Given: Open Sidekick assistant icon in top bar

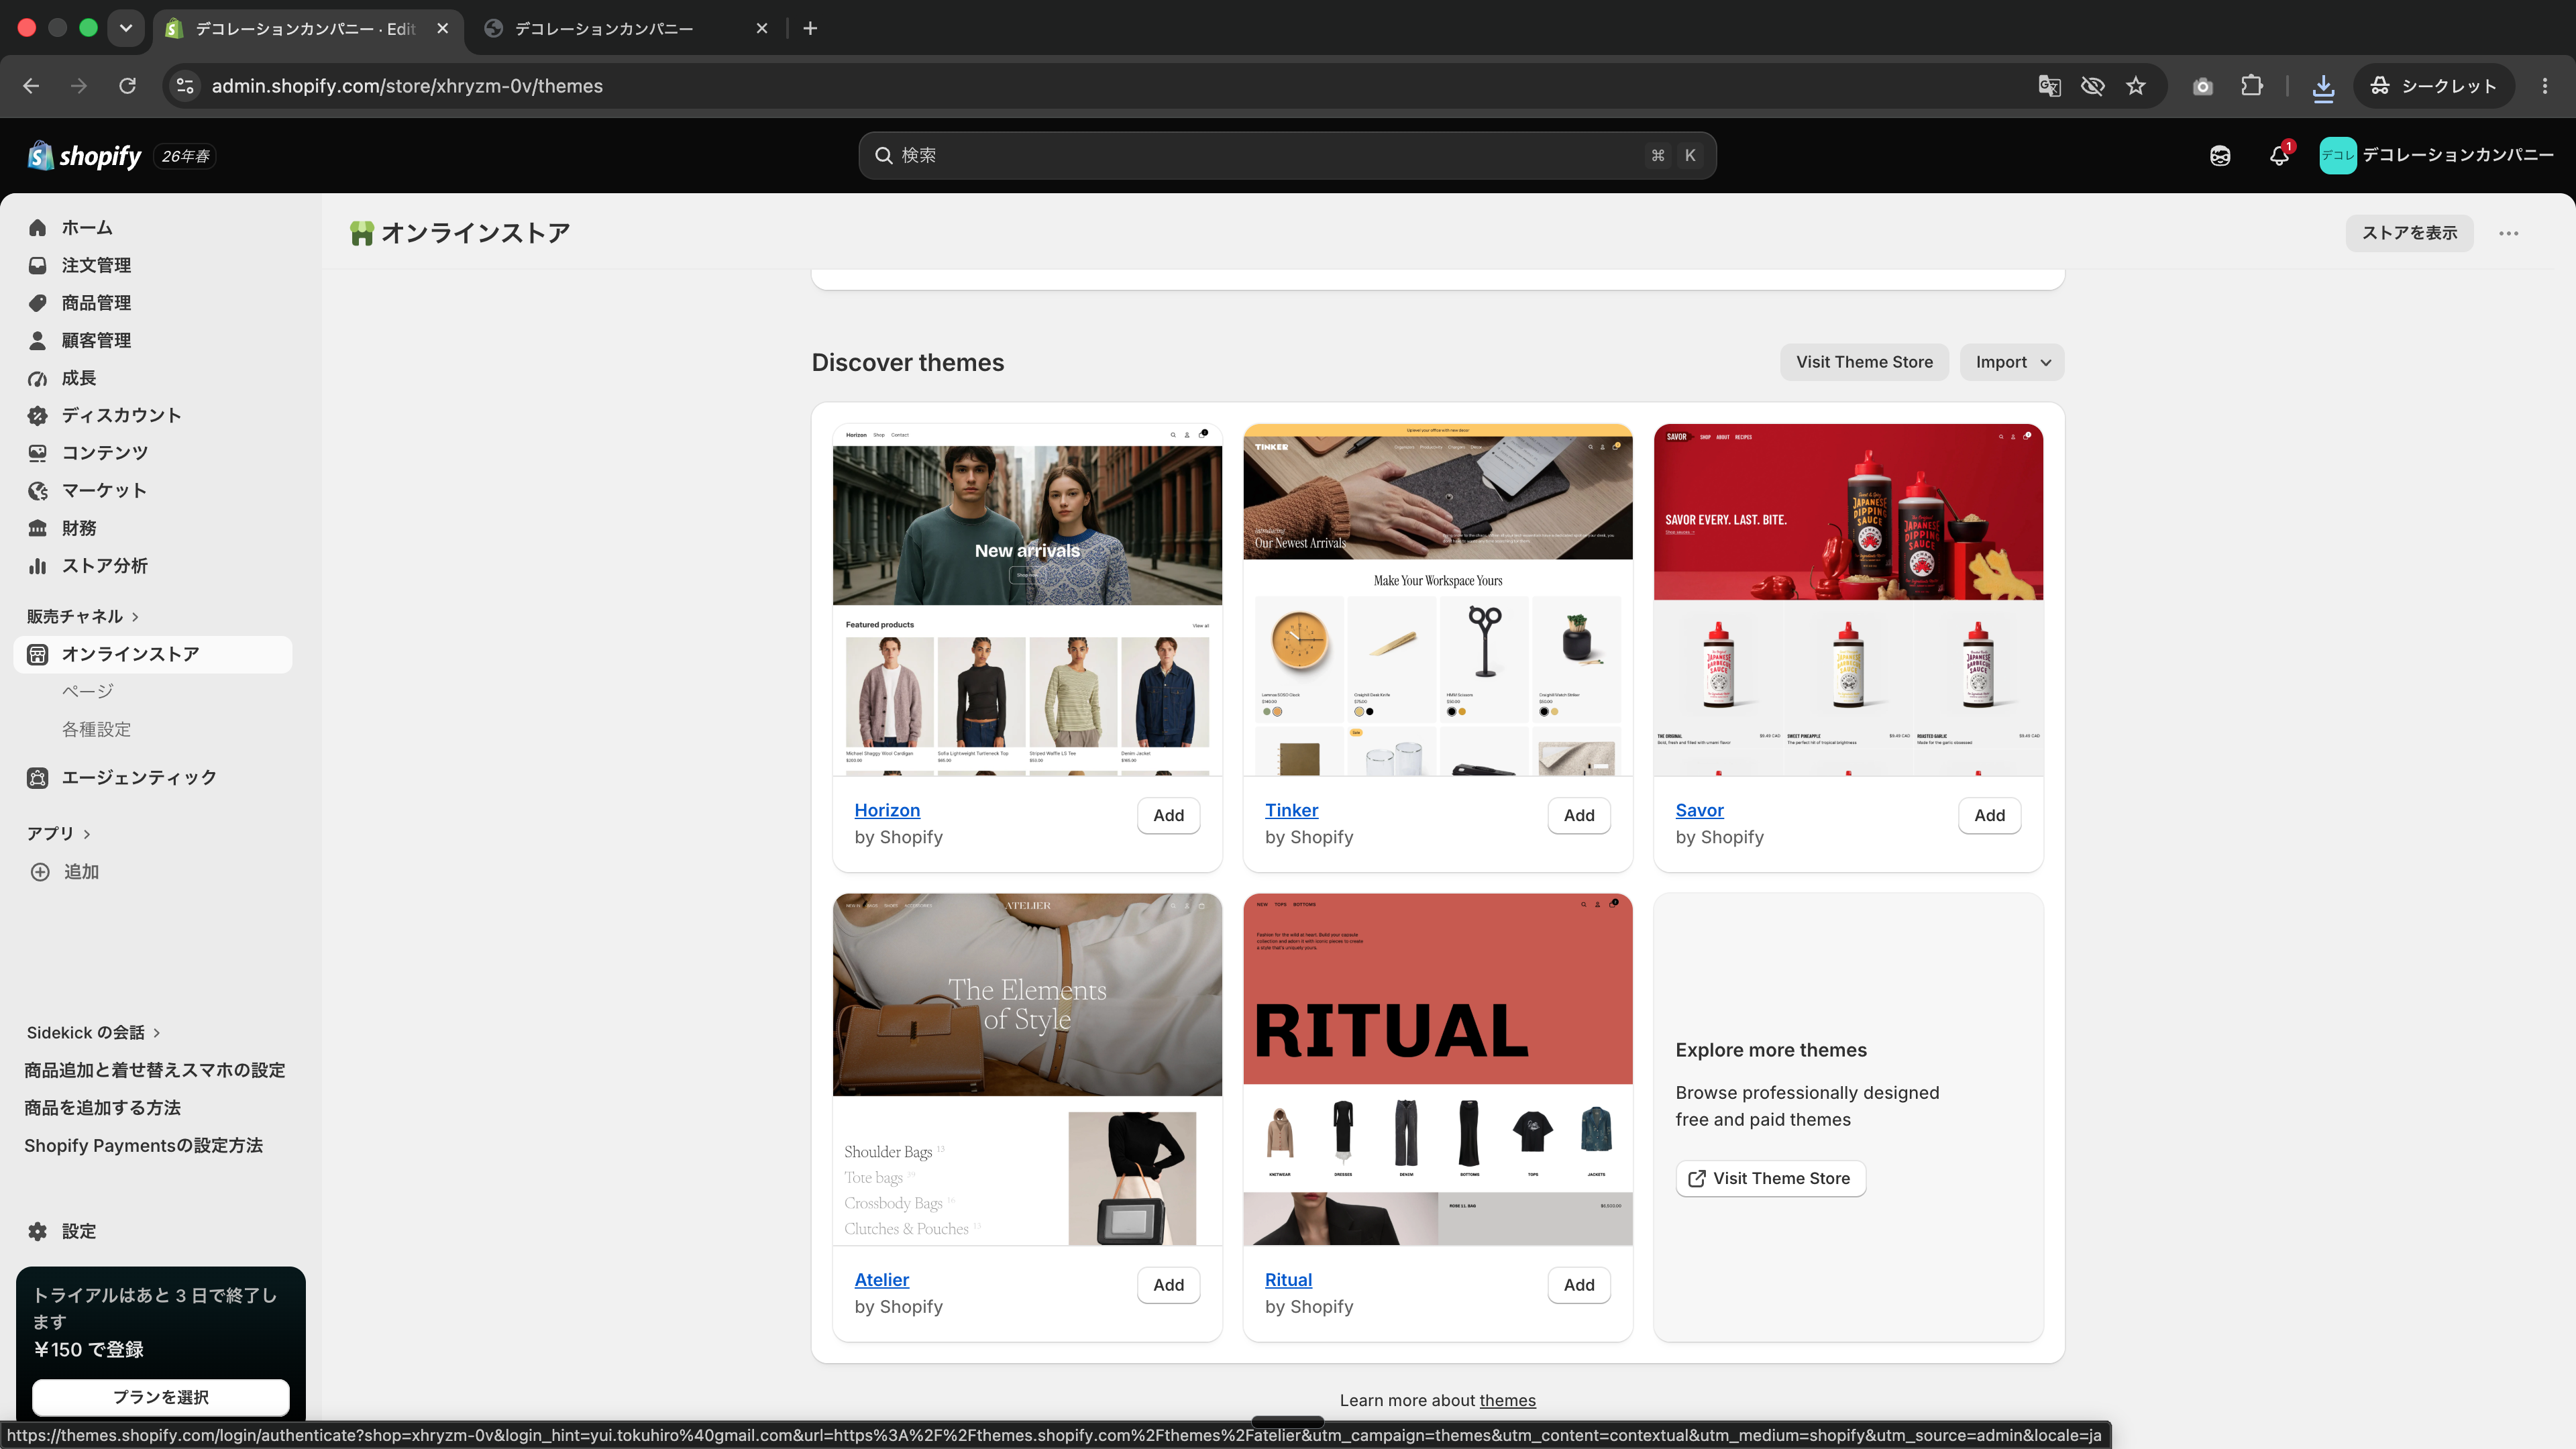Looking at the screenshot, I should click(x=2220, y=156).
